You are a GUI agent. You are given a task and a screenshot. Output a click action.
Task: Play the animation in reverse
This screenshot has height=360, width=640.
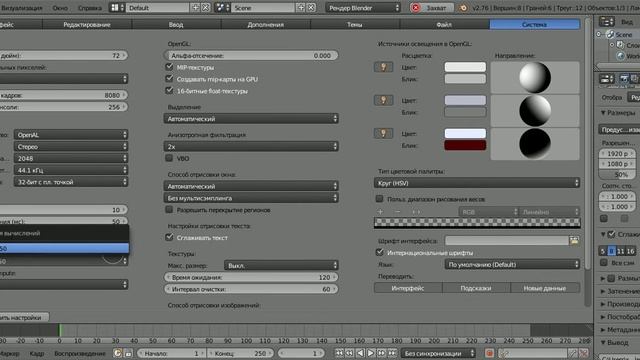tap(360, 353)
